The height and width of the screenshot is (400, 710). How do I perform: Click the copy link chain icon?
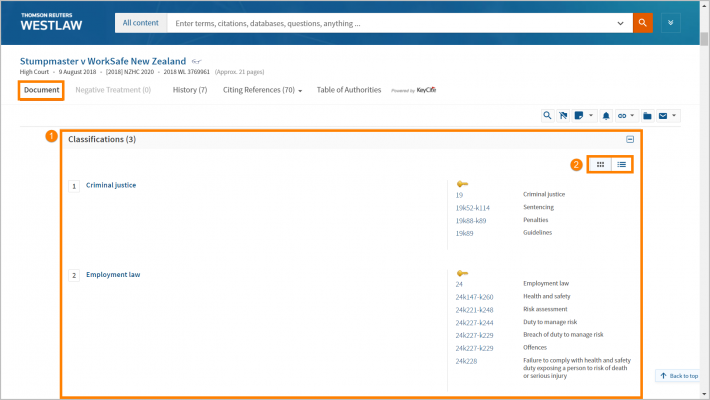point(622,116)
